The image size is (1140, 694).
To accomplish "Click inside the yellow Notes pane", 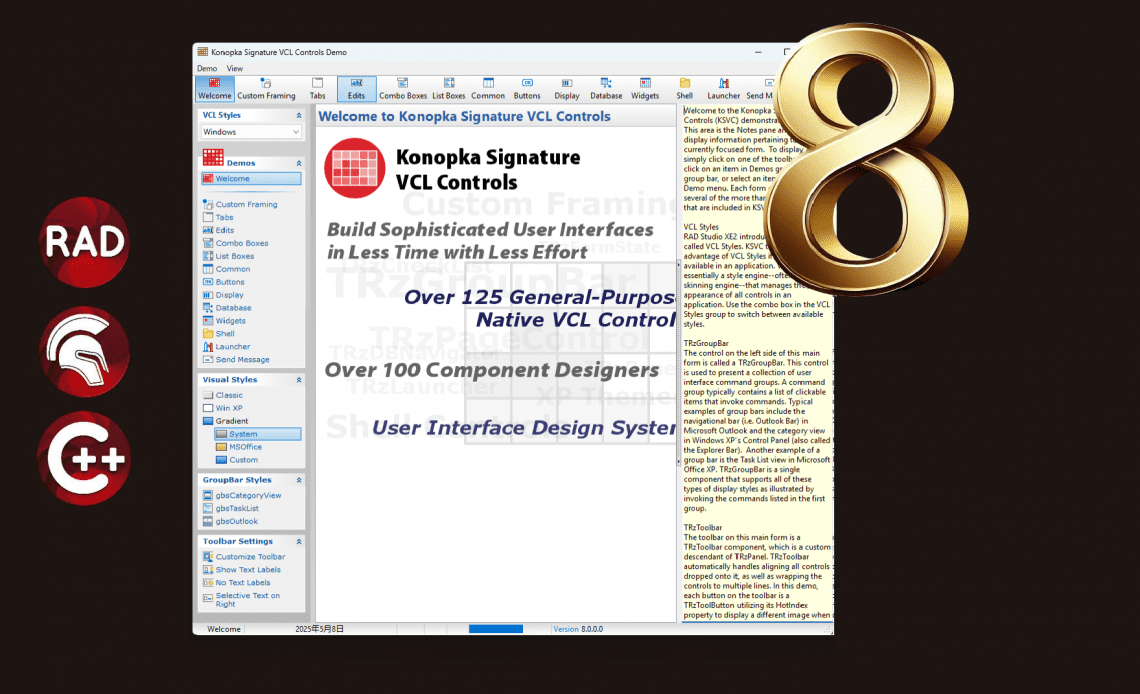I will pos(756,363).
